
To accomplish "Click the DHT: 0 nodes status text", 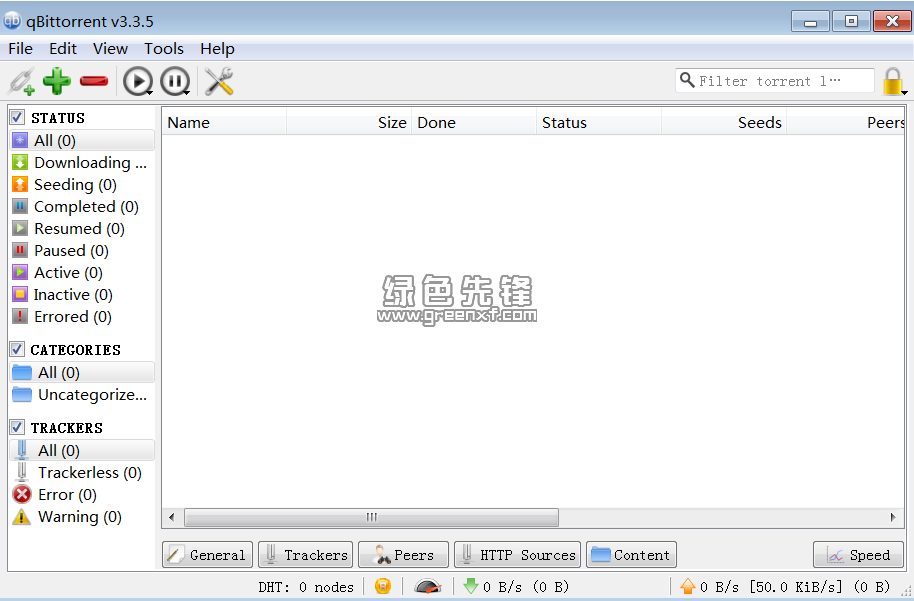I will 306,587.
